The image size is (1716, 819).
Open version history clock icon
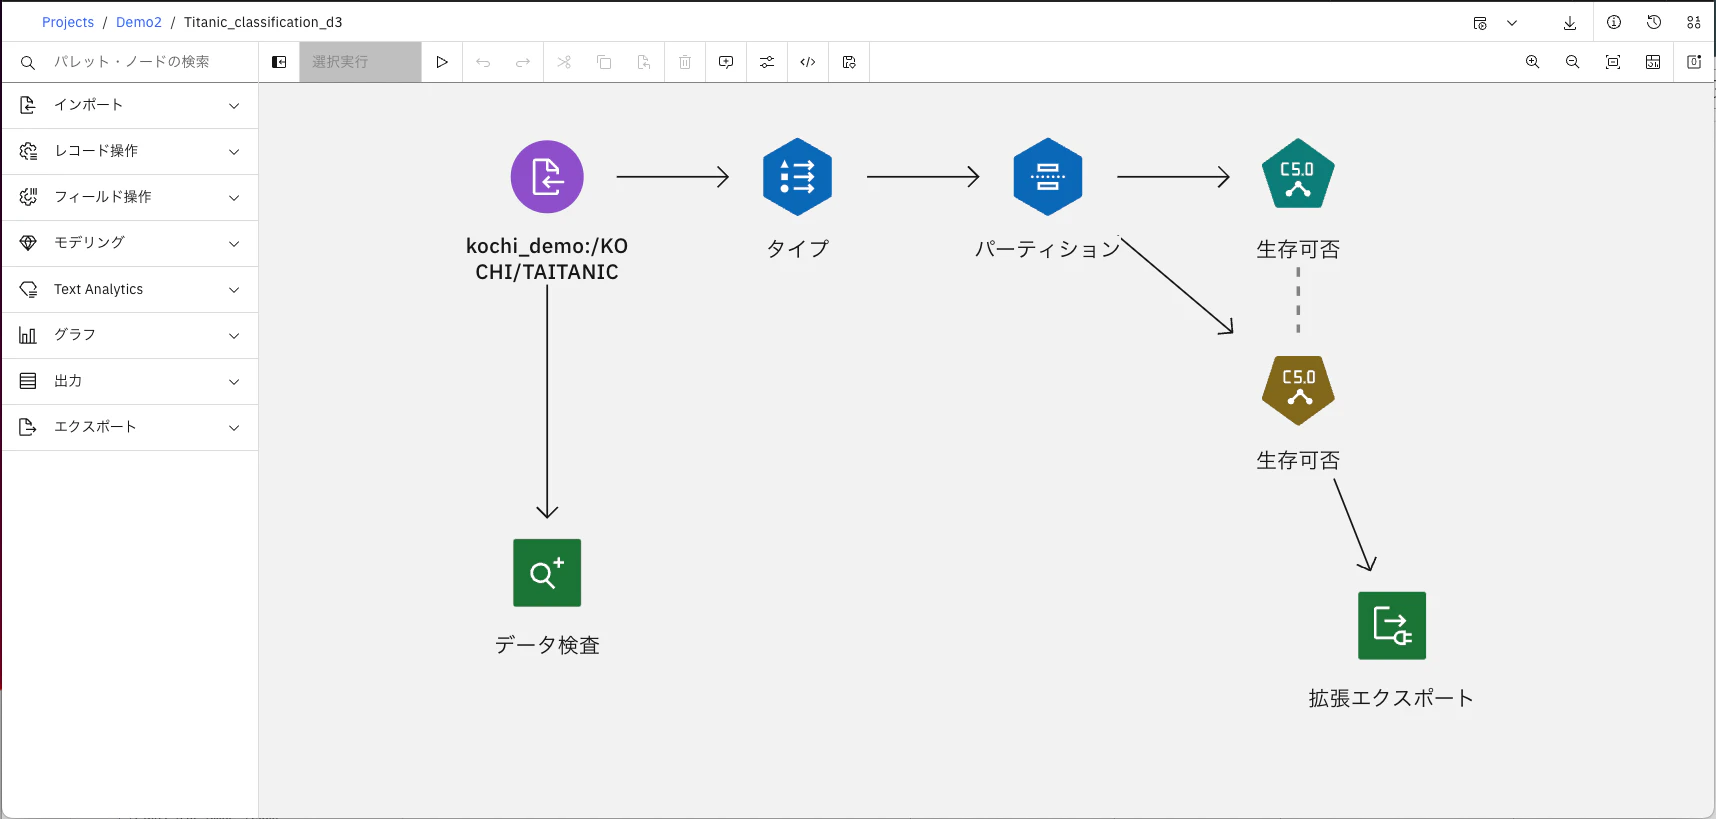click(1654, 22)
